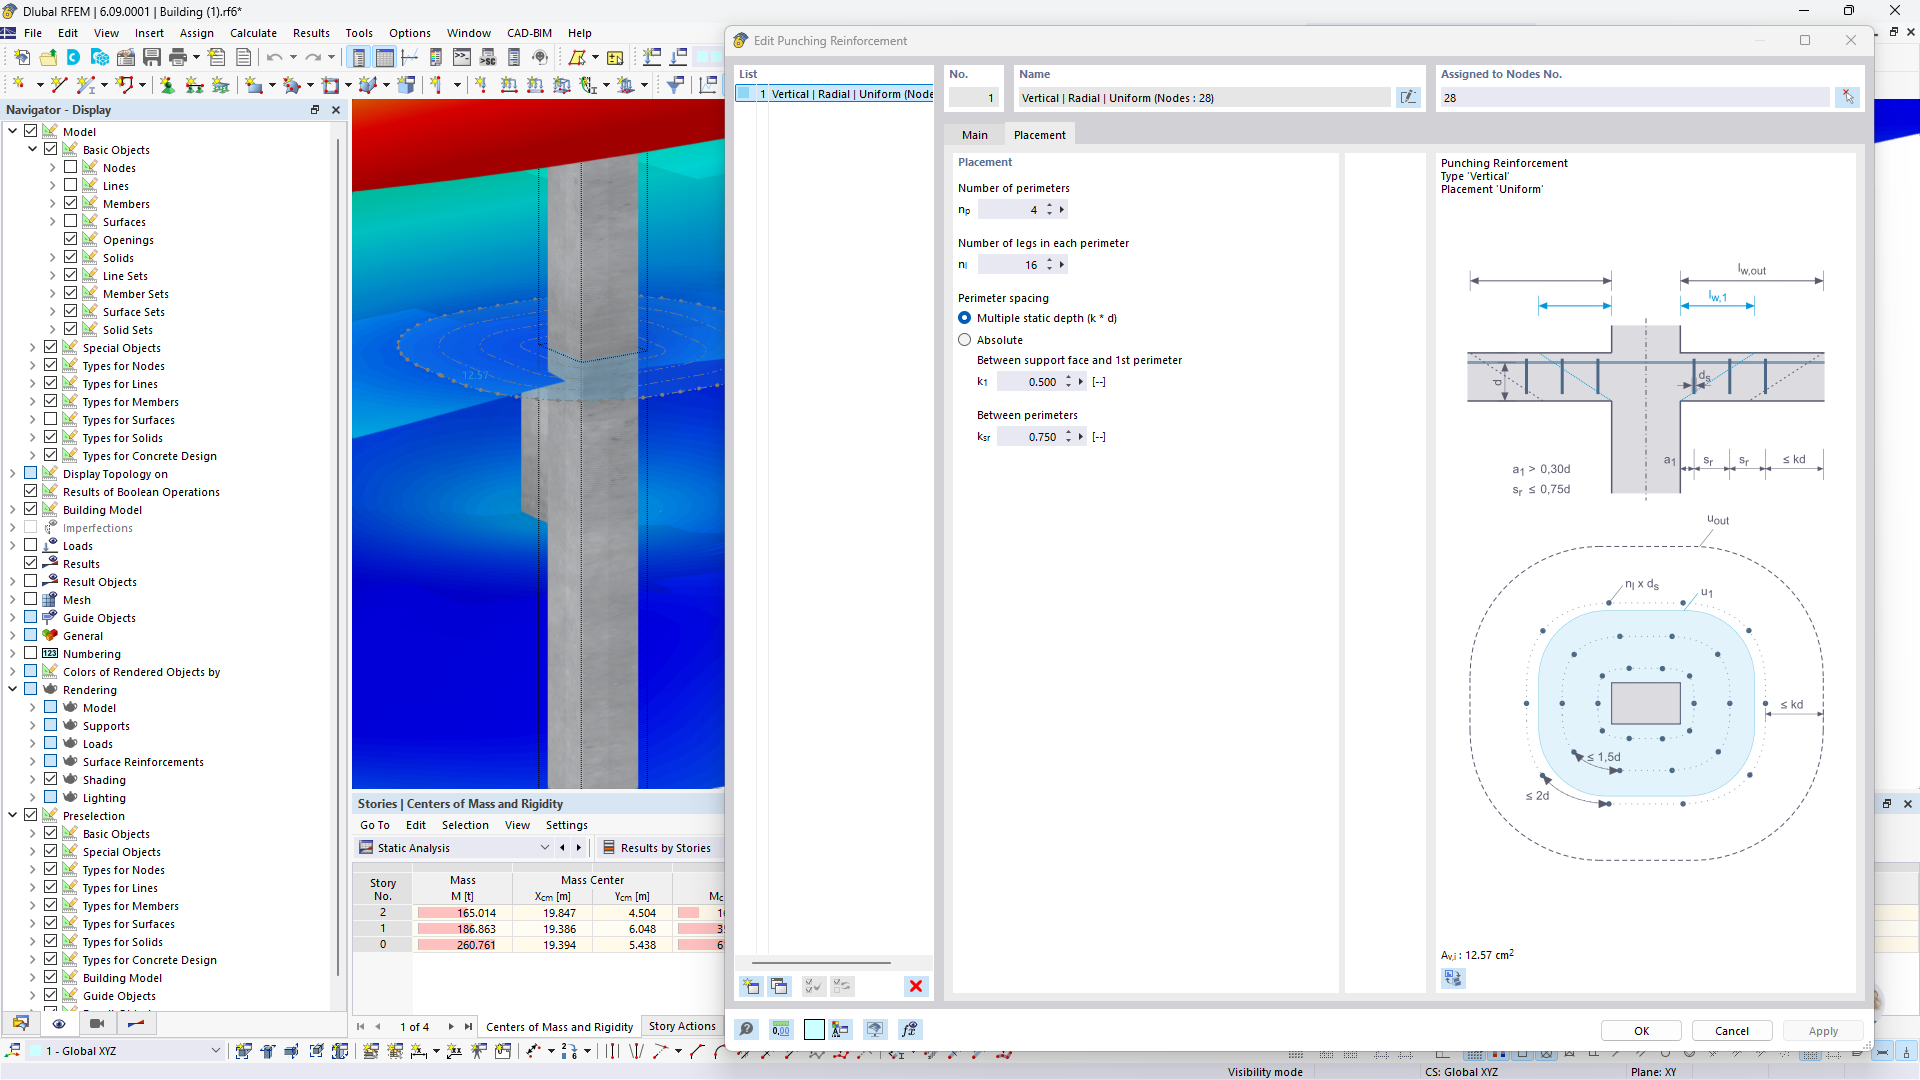Switch to the Placement tab
The height and width of the screenshot is (1080, 1920).
click(1040, 135)
